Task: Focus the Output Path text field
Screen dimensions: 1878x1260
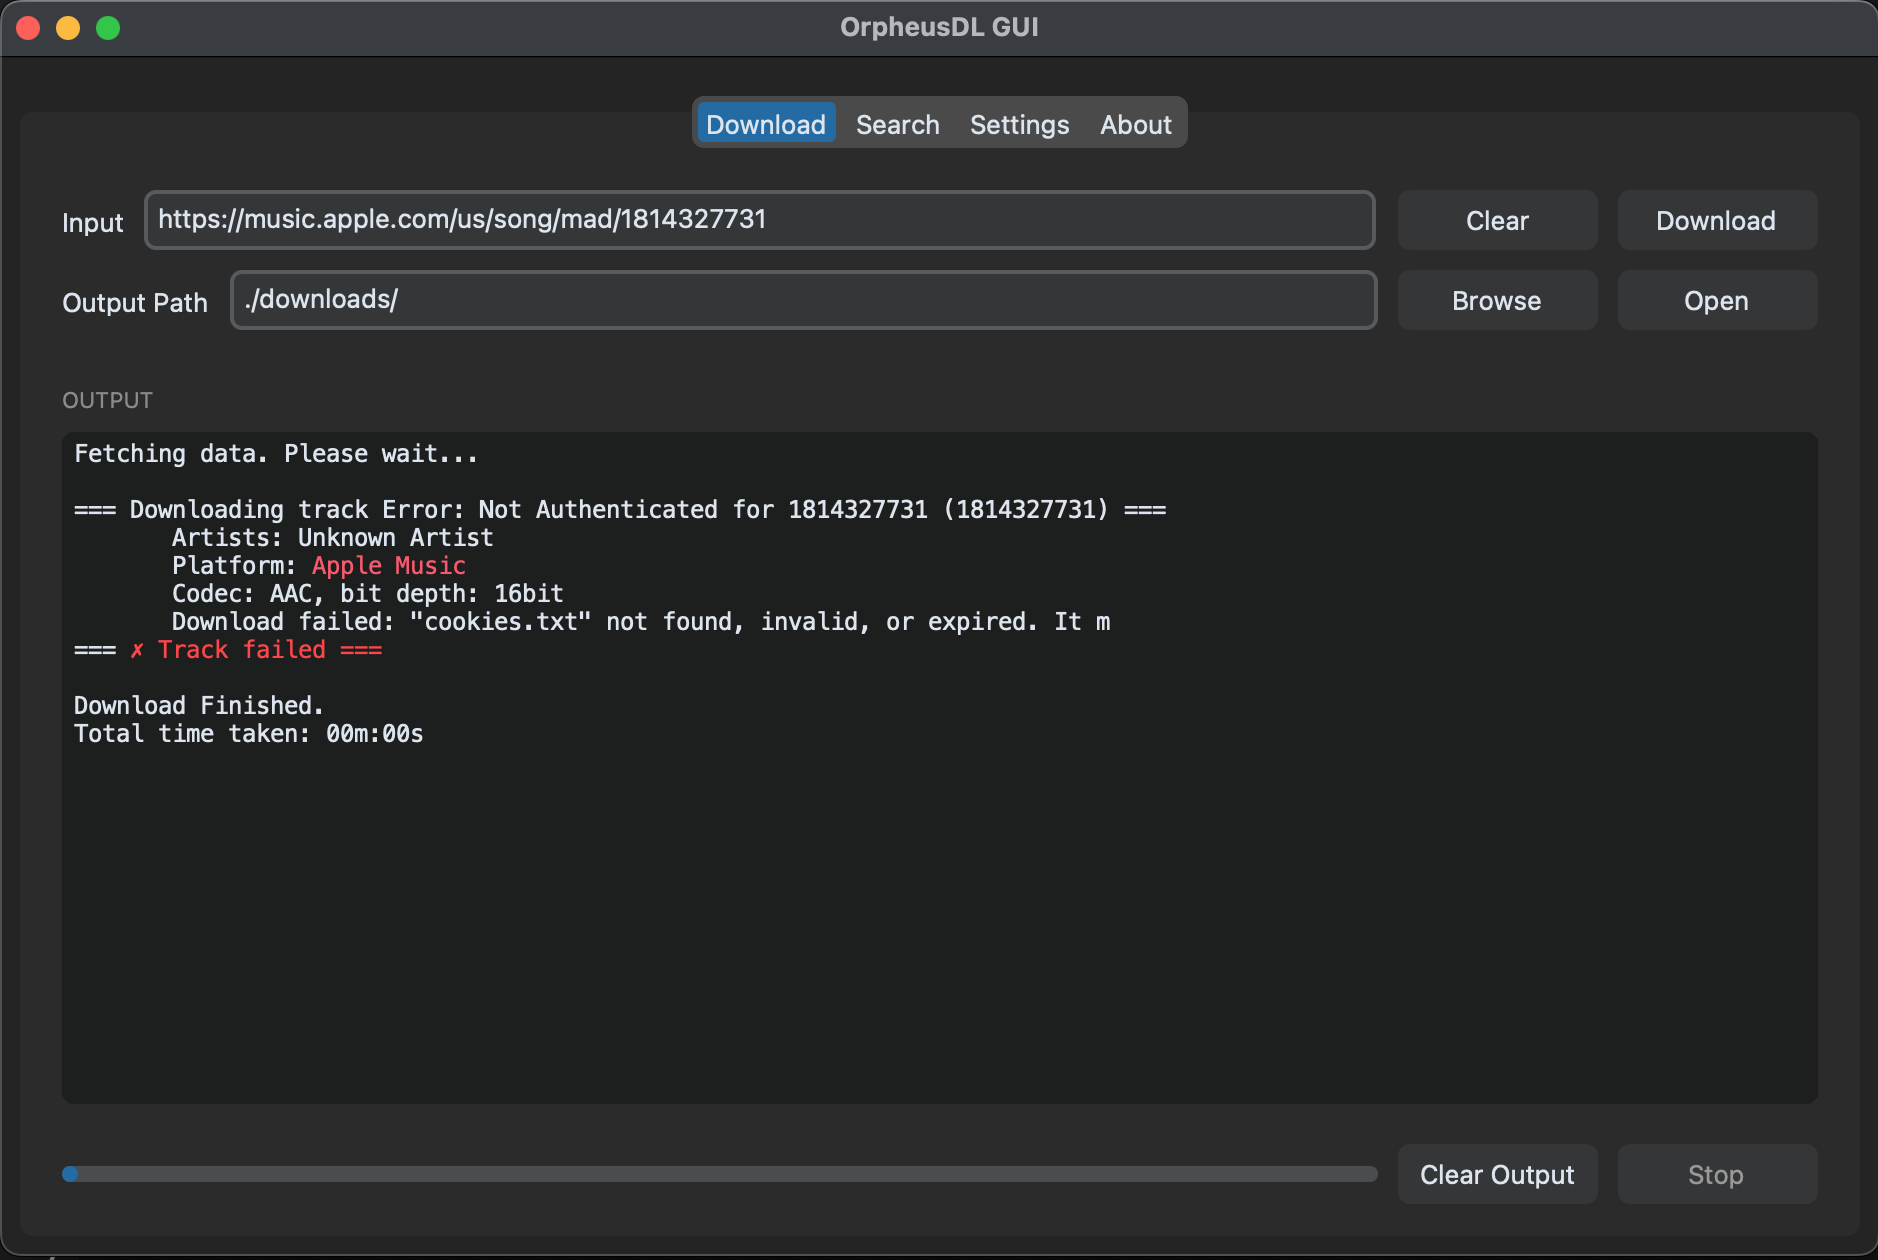Action: (802, 300)
